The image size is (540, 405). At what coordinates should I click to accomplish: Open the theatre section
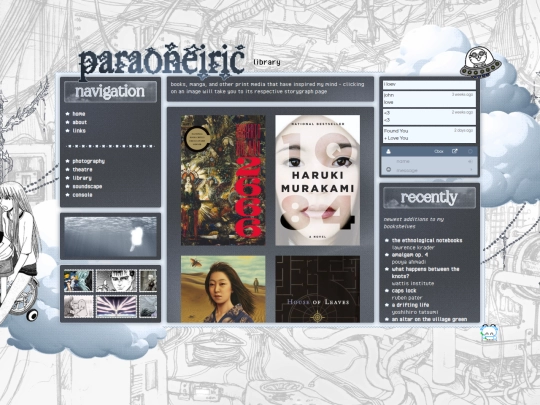82,170
